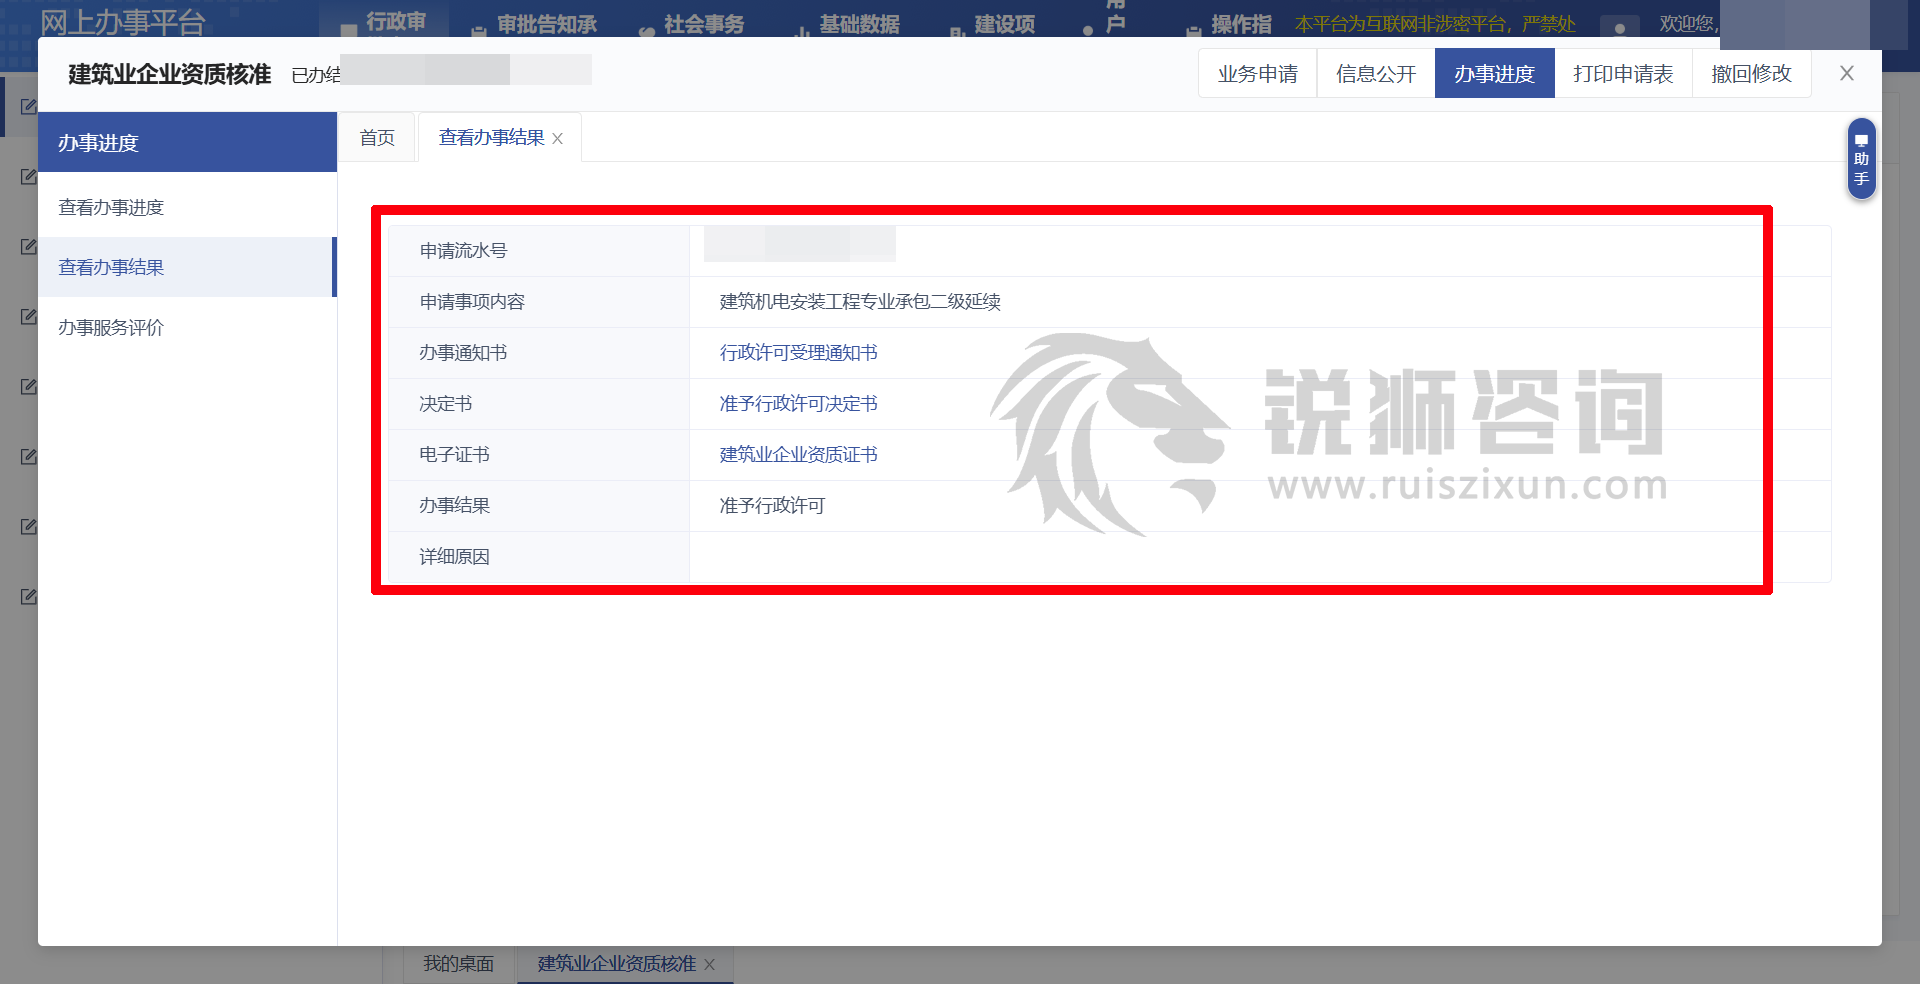Click the 办事结果 label
The height and width of the screenshot is (984, 1920).
click(x=454, y=506)
